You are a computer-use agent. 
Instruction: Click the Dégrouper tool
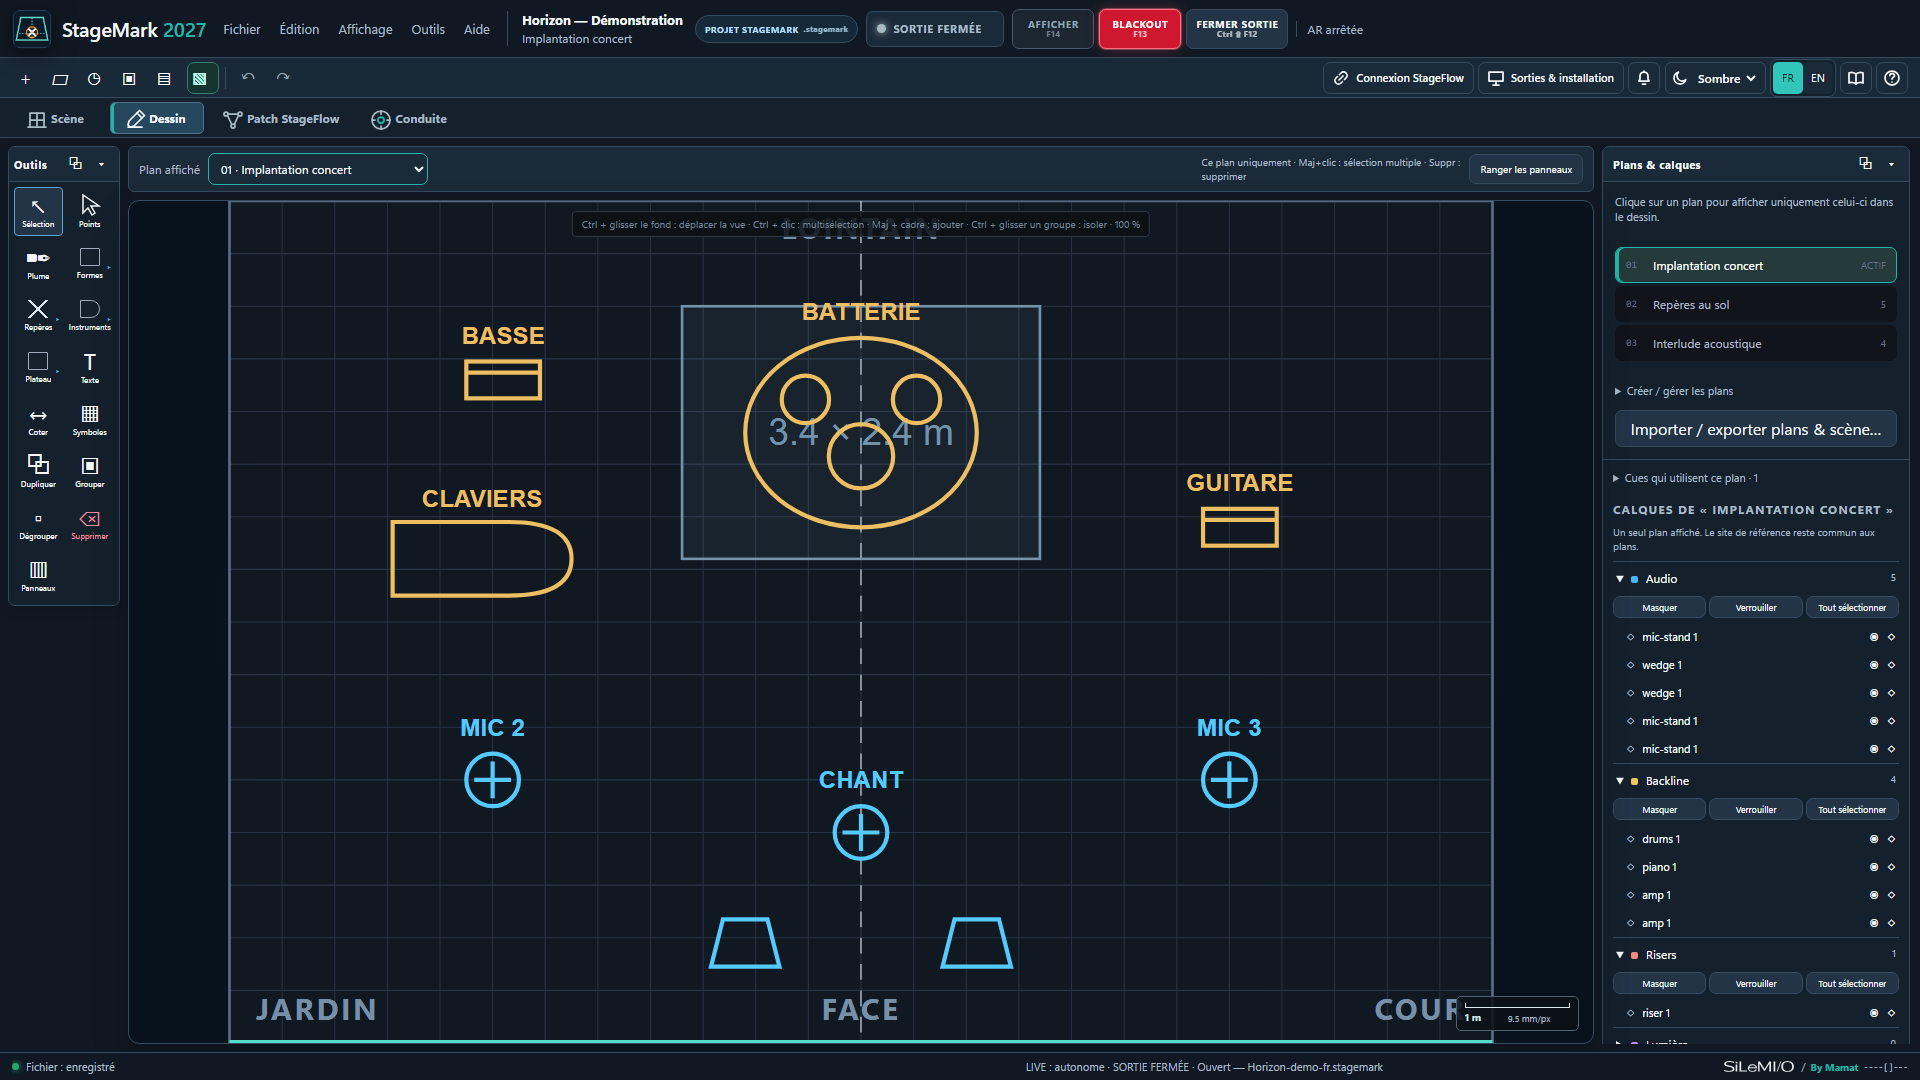(38, 524)
